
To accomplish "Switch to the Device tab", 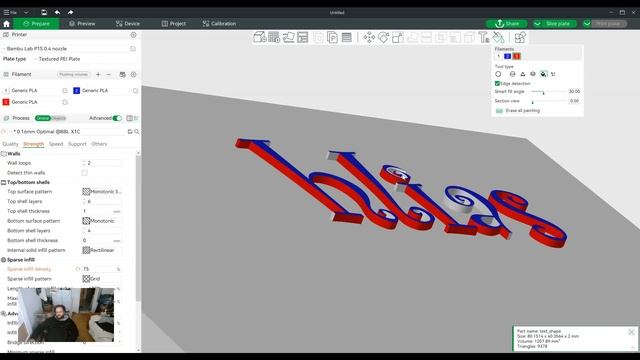I will (x=128, y=24).
